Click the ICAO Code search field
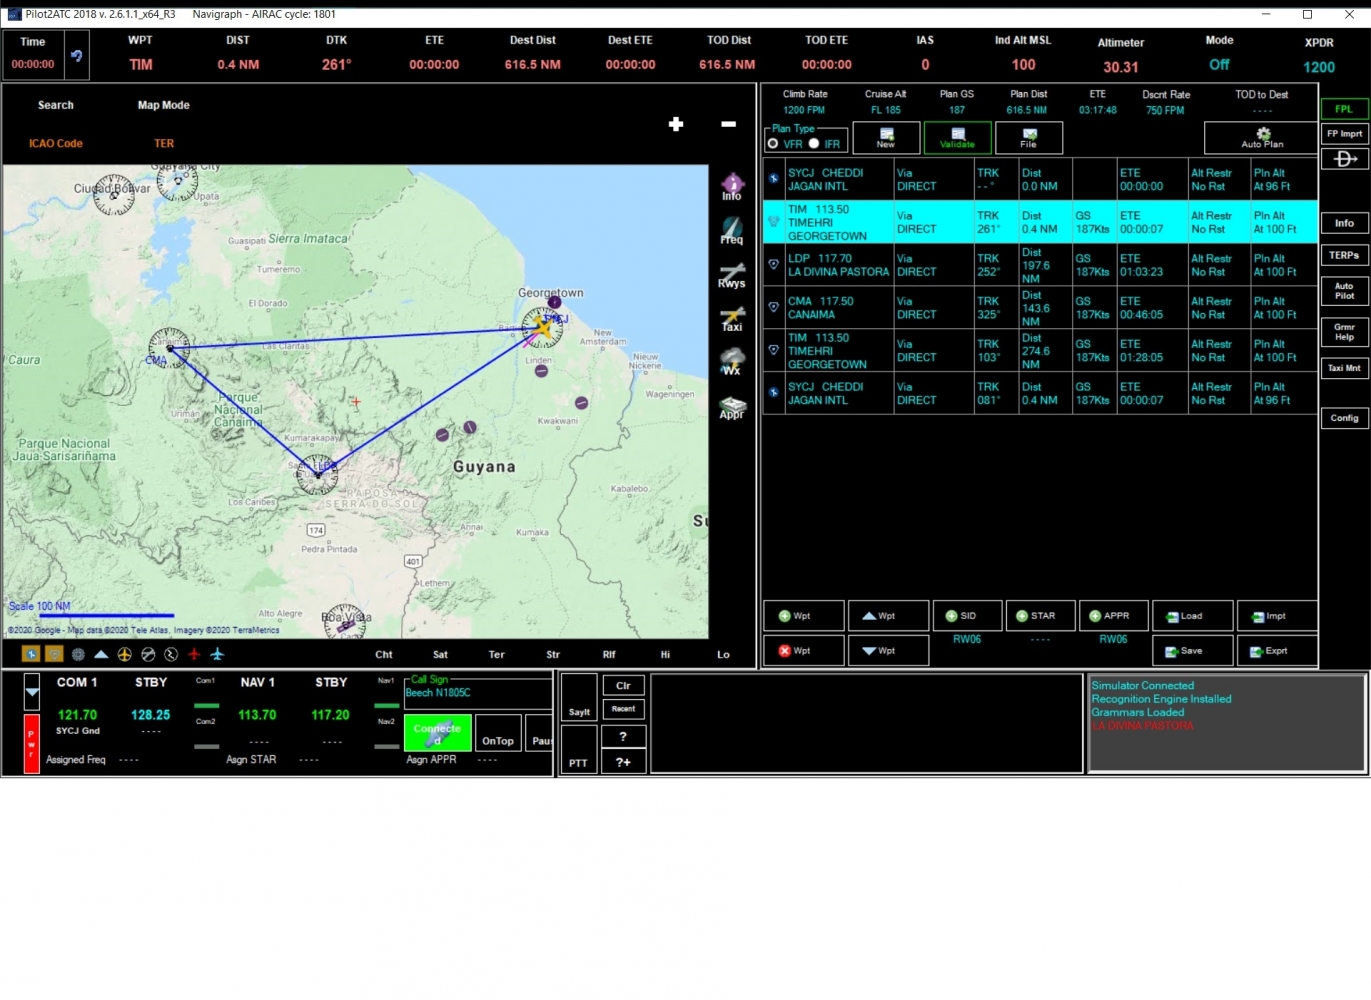1371x1000 pixels. 56,144
